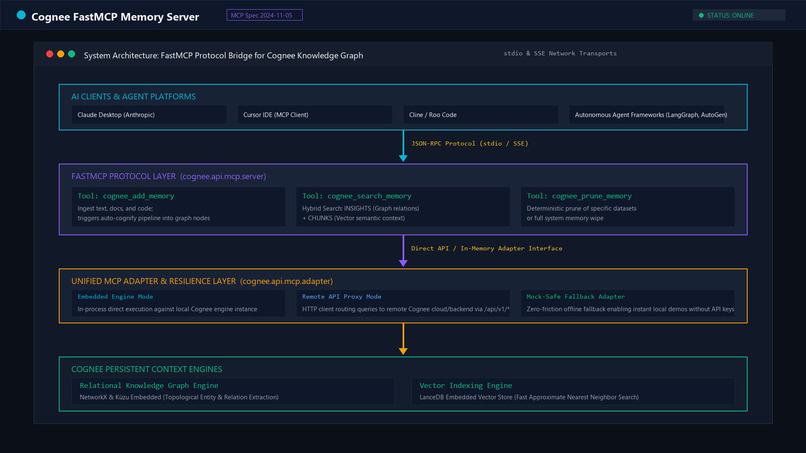Viewport: 806px width, 453px height.
Task: Click the cyan logo dot beside Cognee title
Action: (x=21, y=15)
